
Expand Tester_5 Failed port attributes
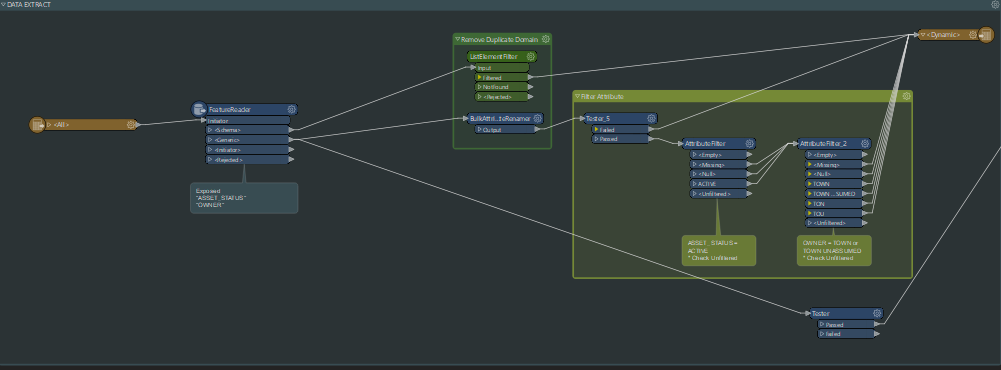tap(596, 129)
